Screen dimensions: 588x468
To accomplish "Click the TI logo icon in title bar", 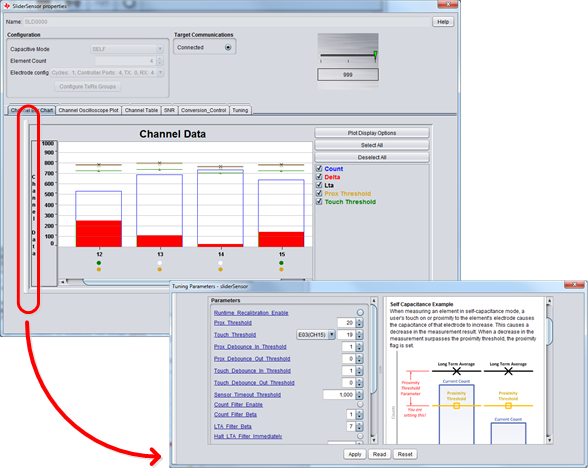I will pos(6,6).
